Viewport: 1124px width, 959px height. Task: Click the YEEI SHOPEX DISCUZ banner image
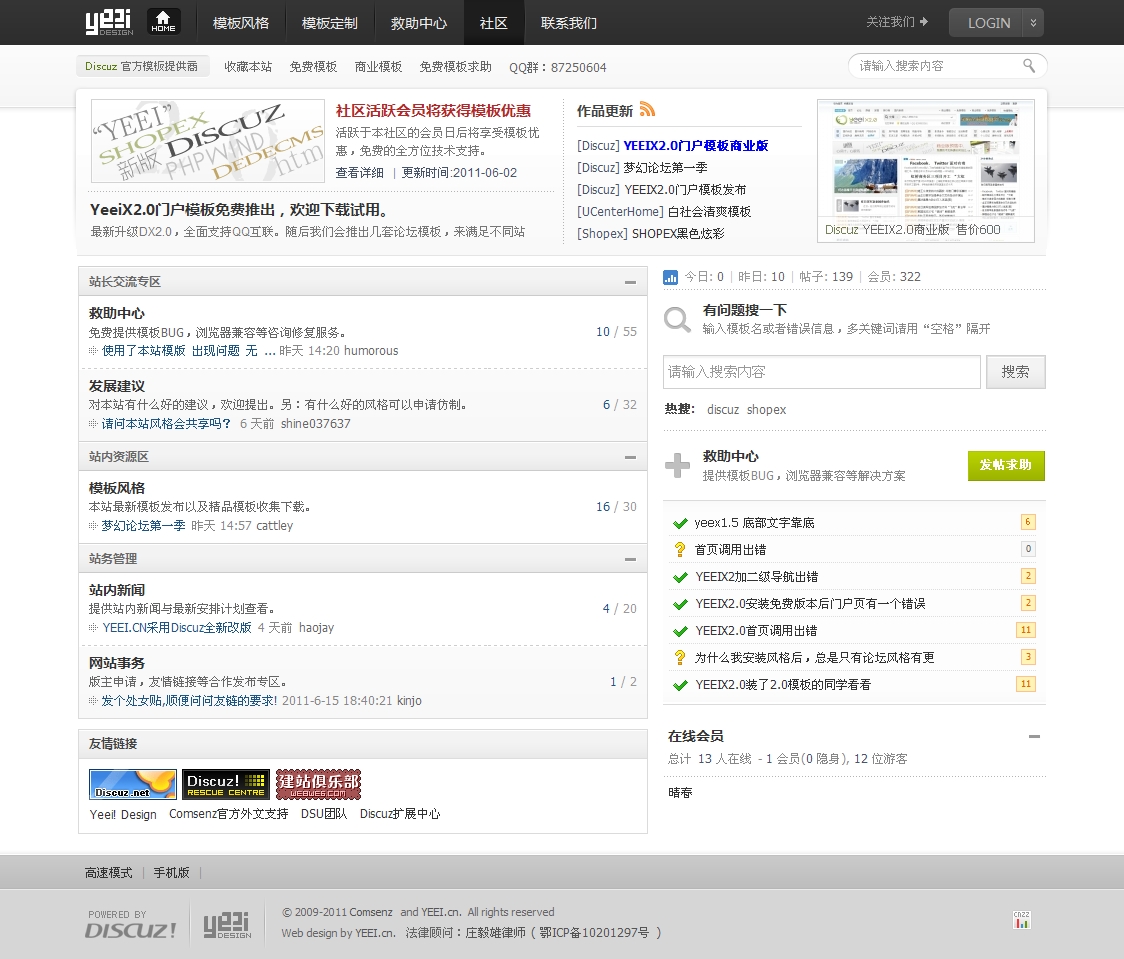pyautogui.click(x=208, y=140)
